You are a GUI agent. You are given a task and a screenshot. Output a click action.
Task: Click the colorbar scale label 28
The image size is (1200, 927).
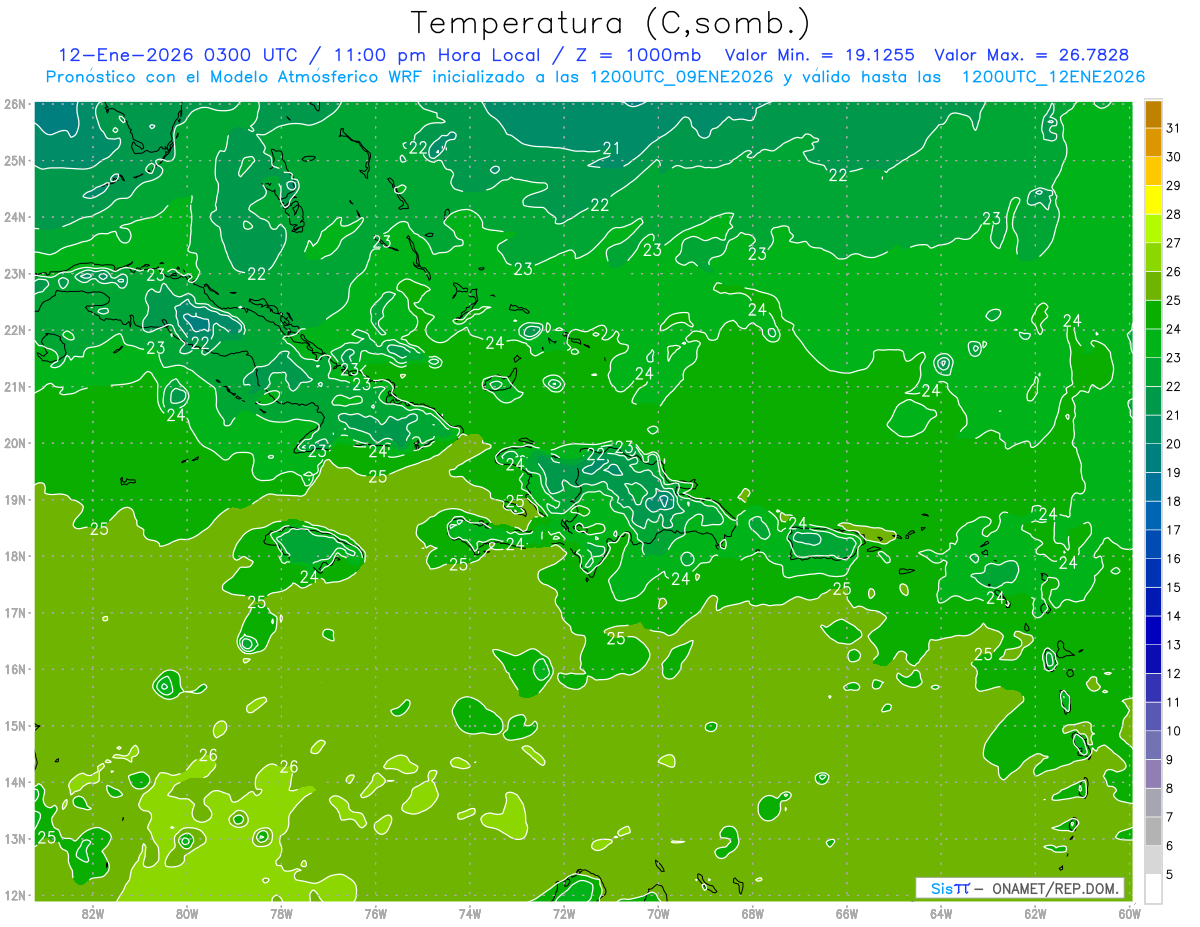click(1174, 214)
